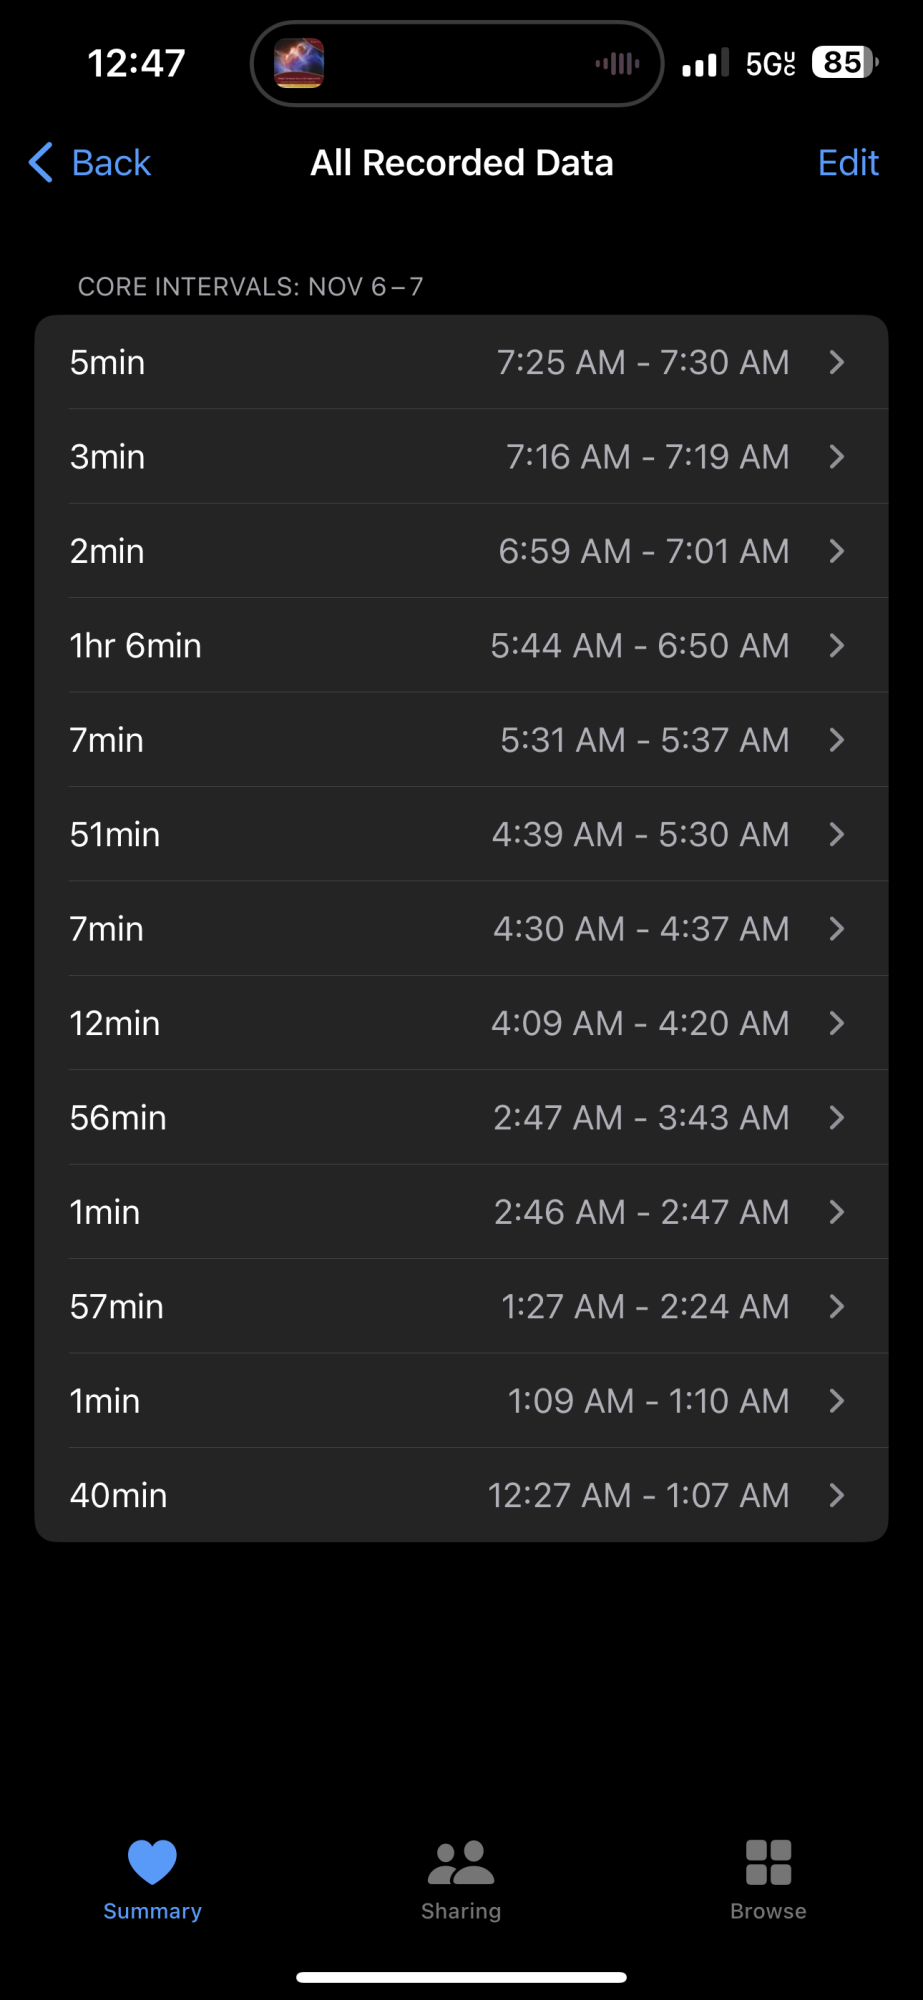The width and height of the screenshot is (923, 2000).
Task: Expand chevron for the 1hr 6min interval
Action: tap(837, 646)
